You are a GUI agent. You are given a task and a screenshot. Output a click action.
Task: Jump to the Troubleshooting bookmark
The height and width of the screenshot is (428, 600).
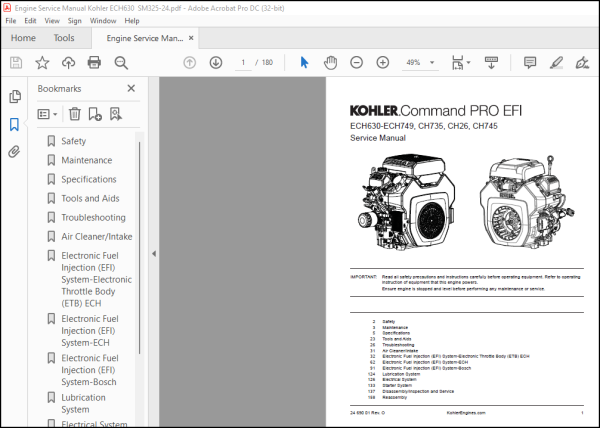click(x=93, y=217)
